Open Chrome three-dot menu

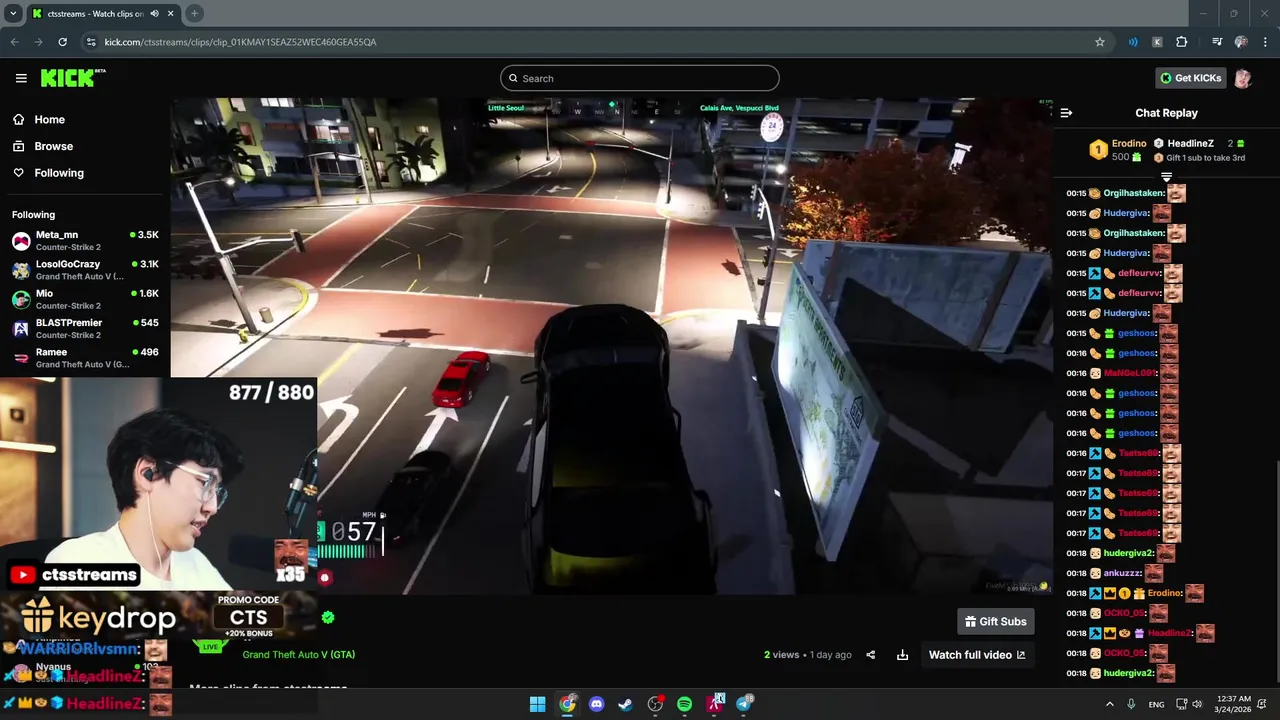click(x=1264, y=42)
